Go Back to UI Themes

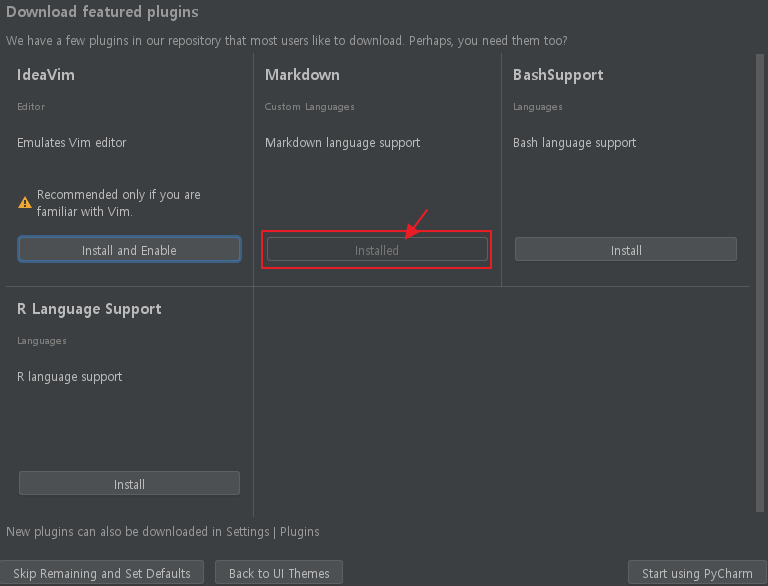279,573
